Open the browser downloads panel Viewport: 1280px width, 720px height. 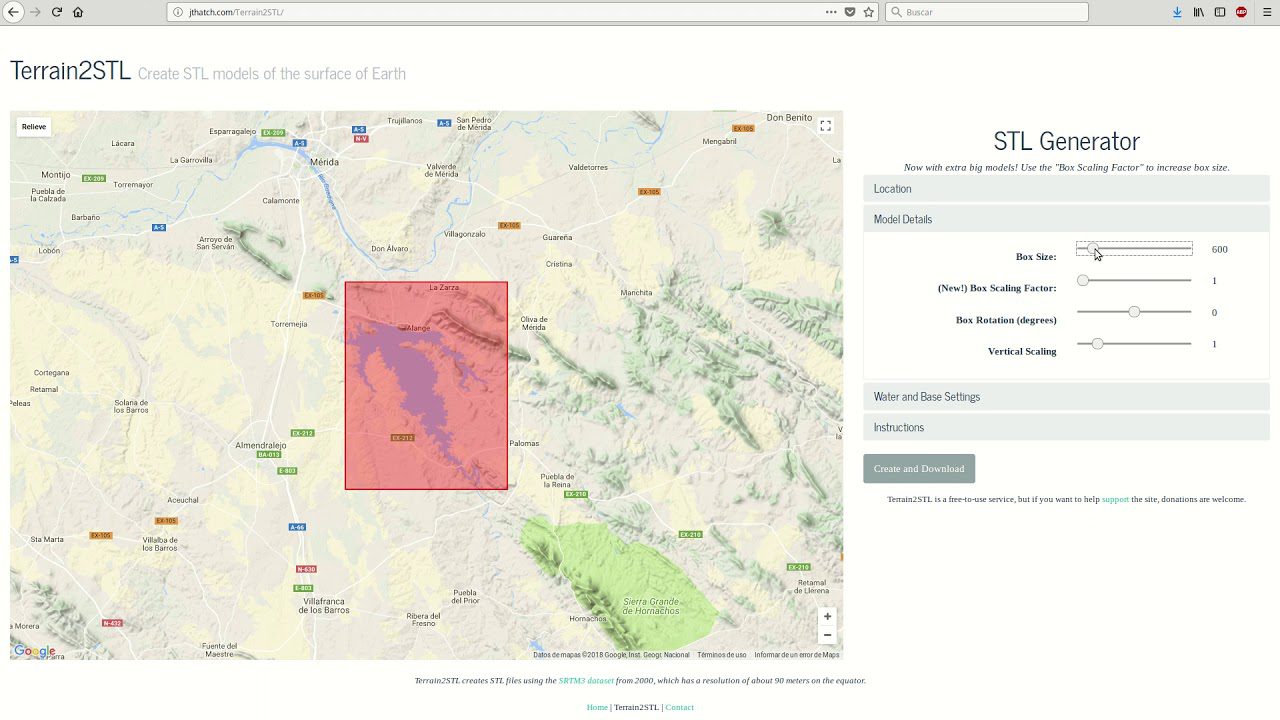pyautogui.click(x=1177, y=12)
